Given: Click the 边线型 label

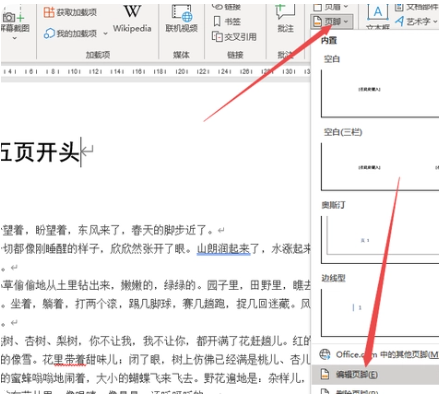Looking at the screenshot, I should tap(333, 278).
